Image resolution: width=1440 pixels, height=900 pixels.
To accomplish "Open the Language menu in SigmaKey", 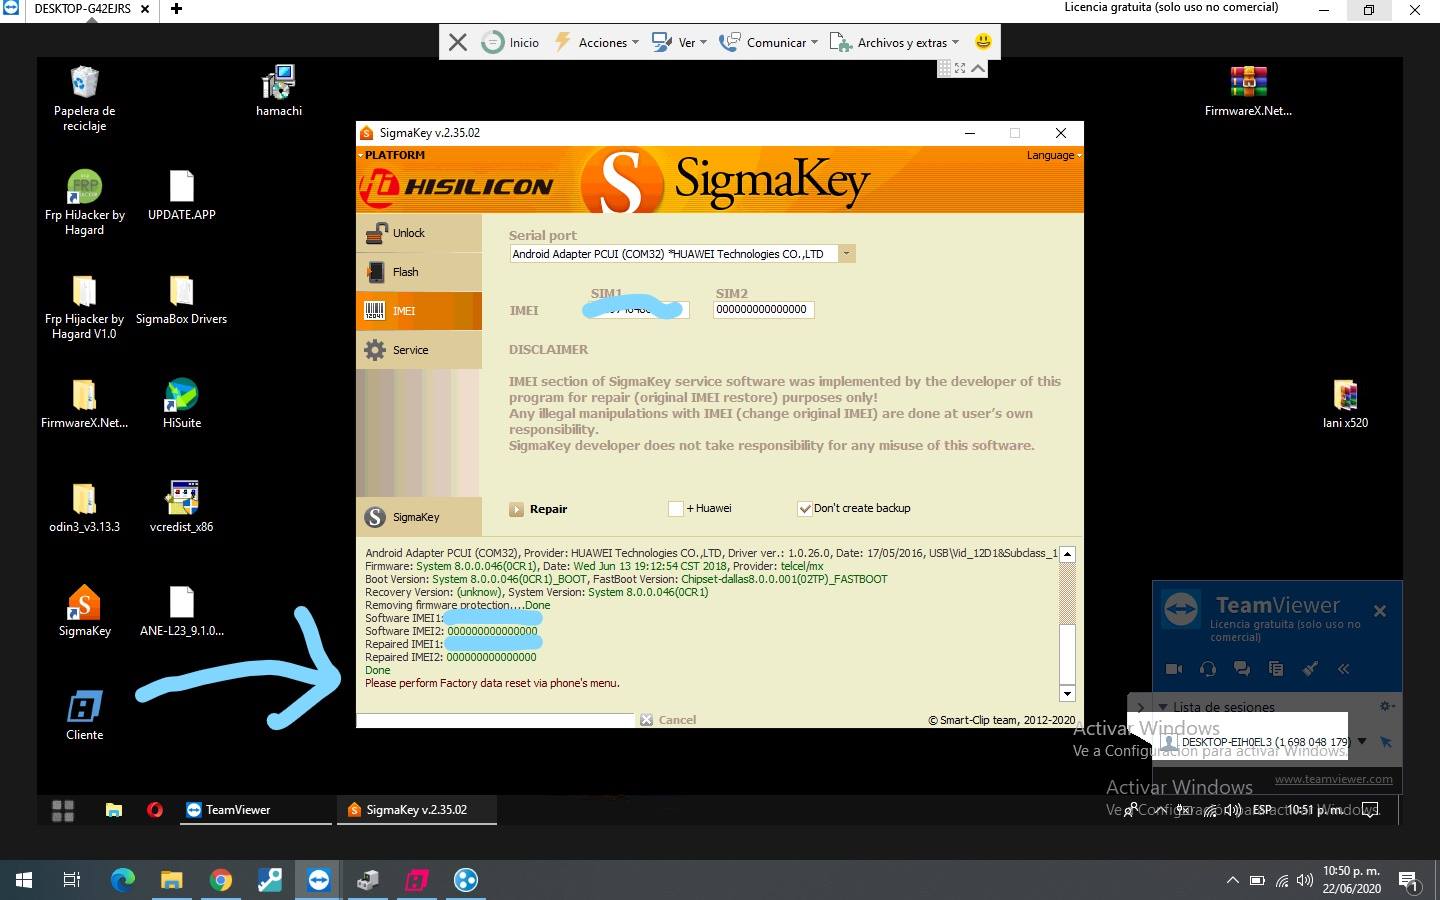I will pos(1053,155).
